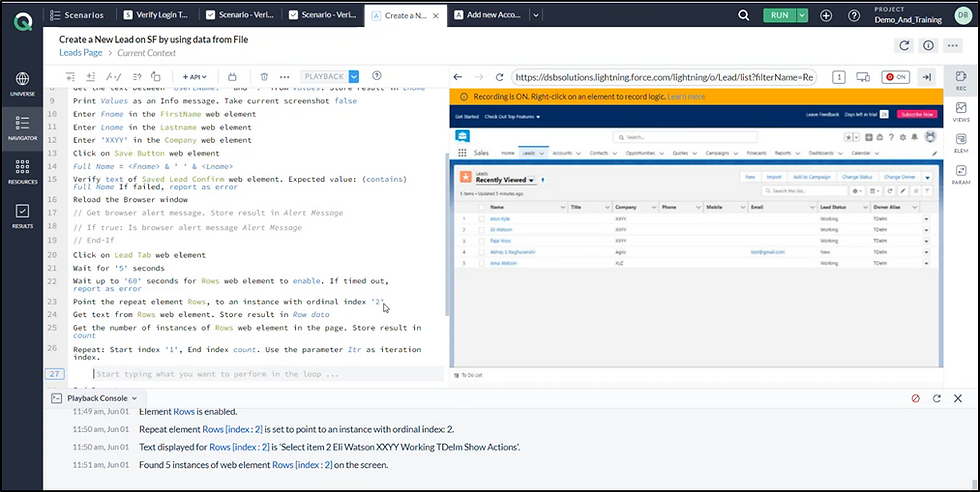Click the copy steps icon in step toolbar
The width and height of the screenshot is (980, 492).
point(156,76)
